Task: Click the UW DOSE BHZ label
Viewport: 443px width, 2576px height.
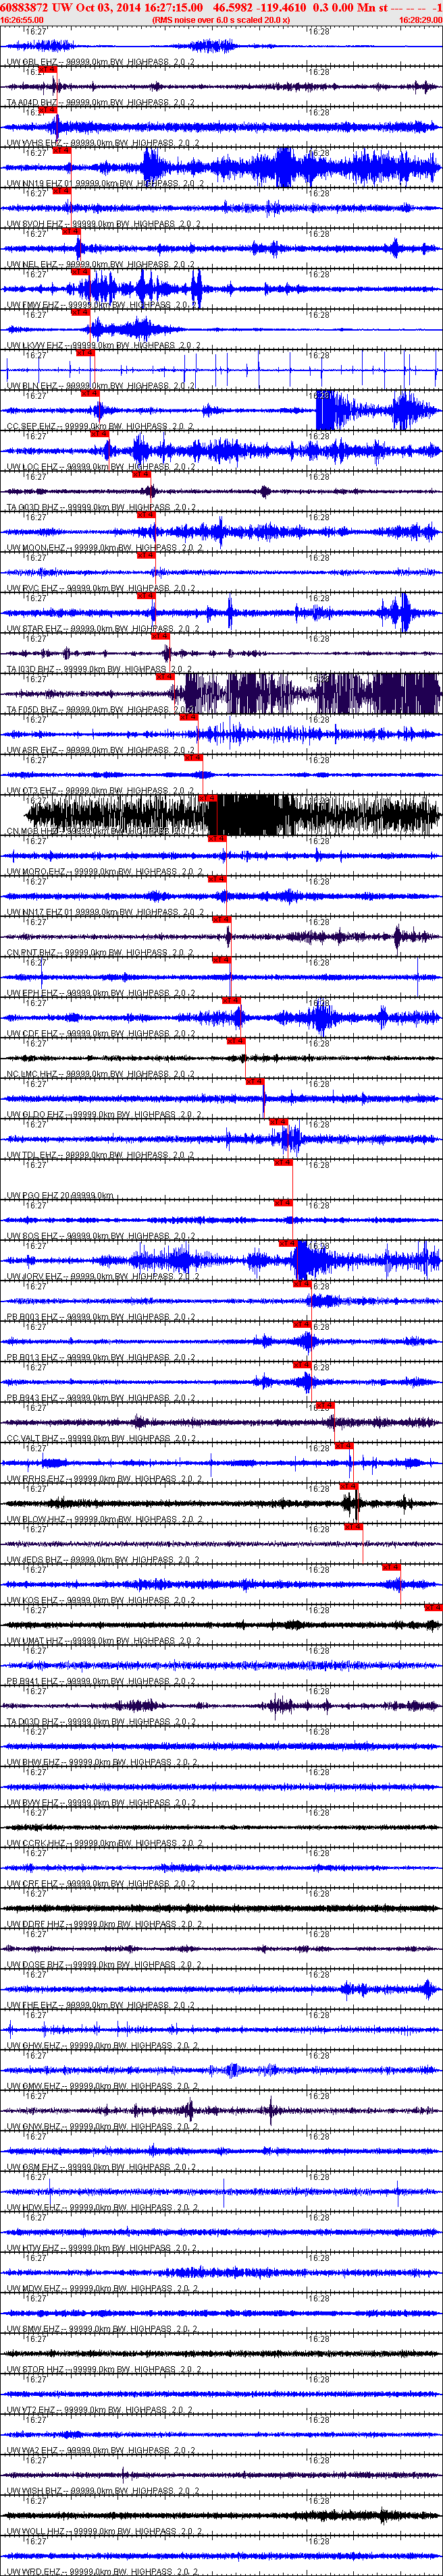Action: coord(103,1965)
